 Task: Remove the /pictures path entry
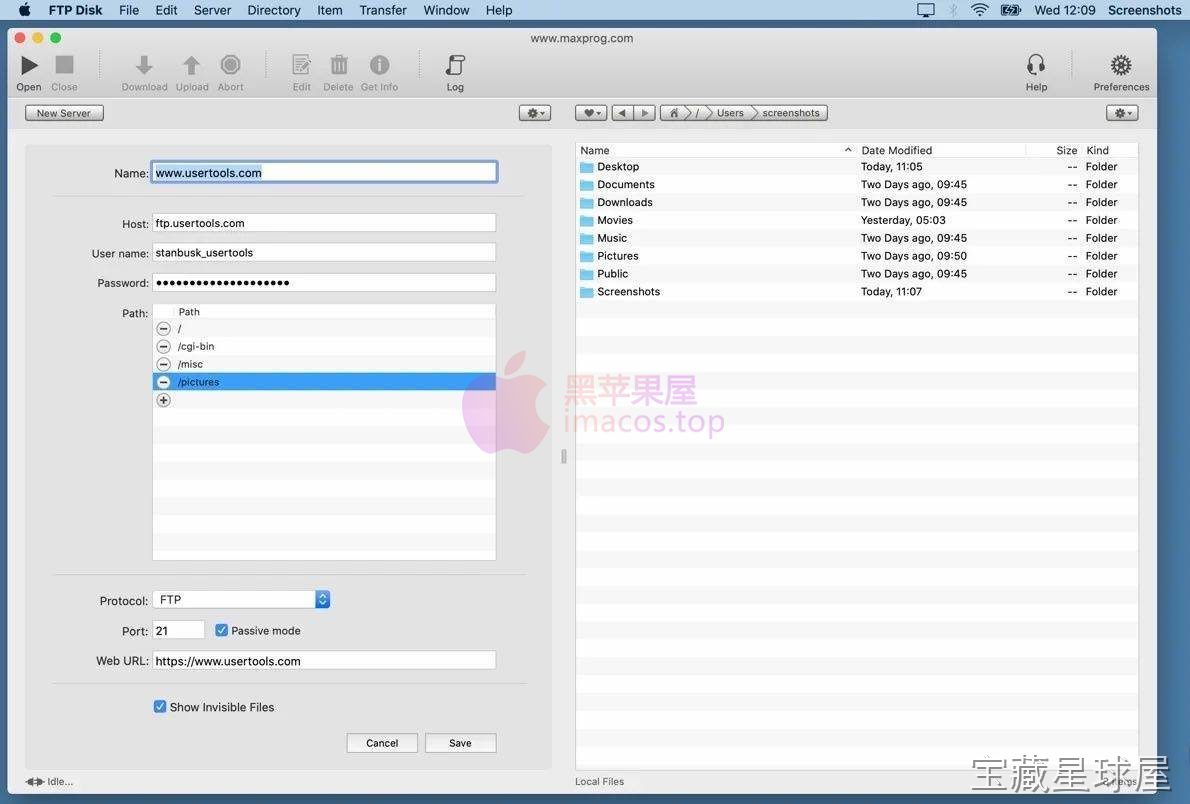163,382
